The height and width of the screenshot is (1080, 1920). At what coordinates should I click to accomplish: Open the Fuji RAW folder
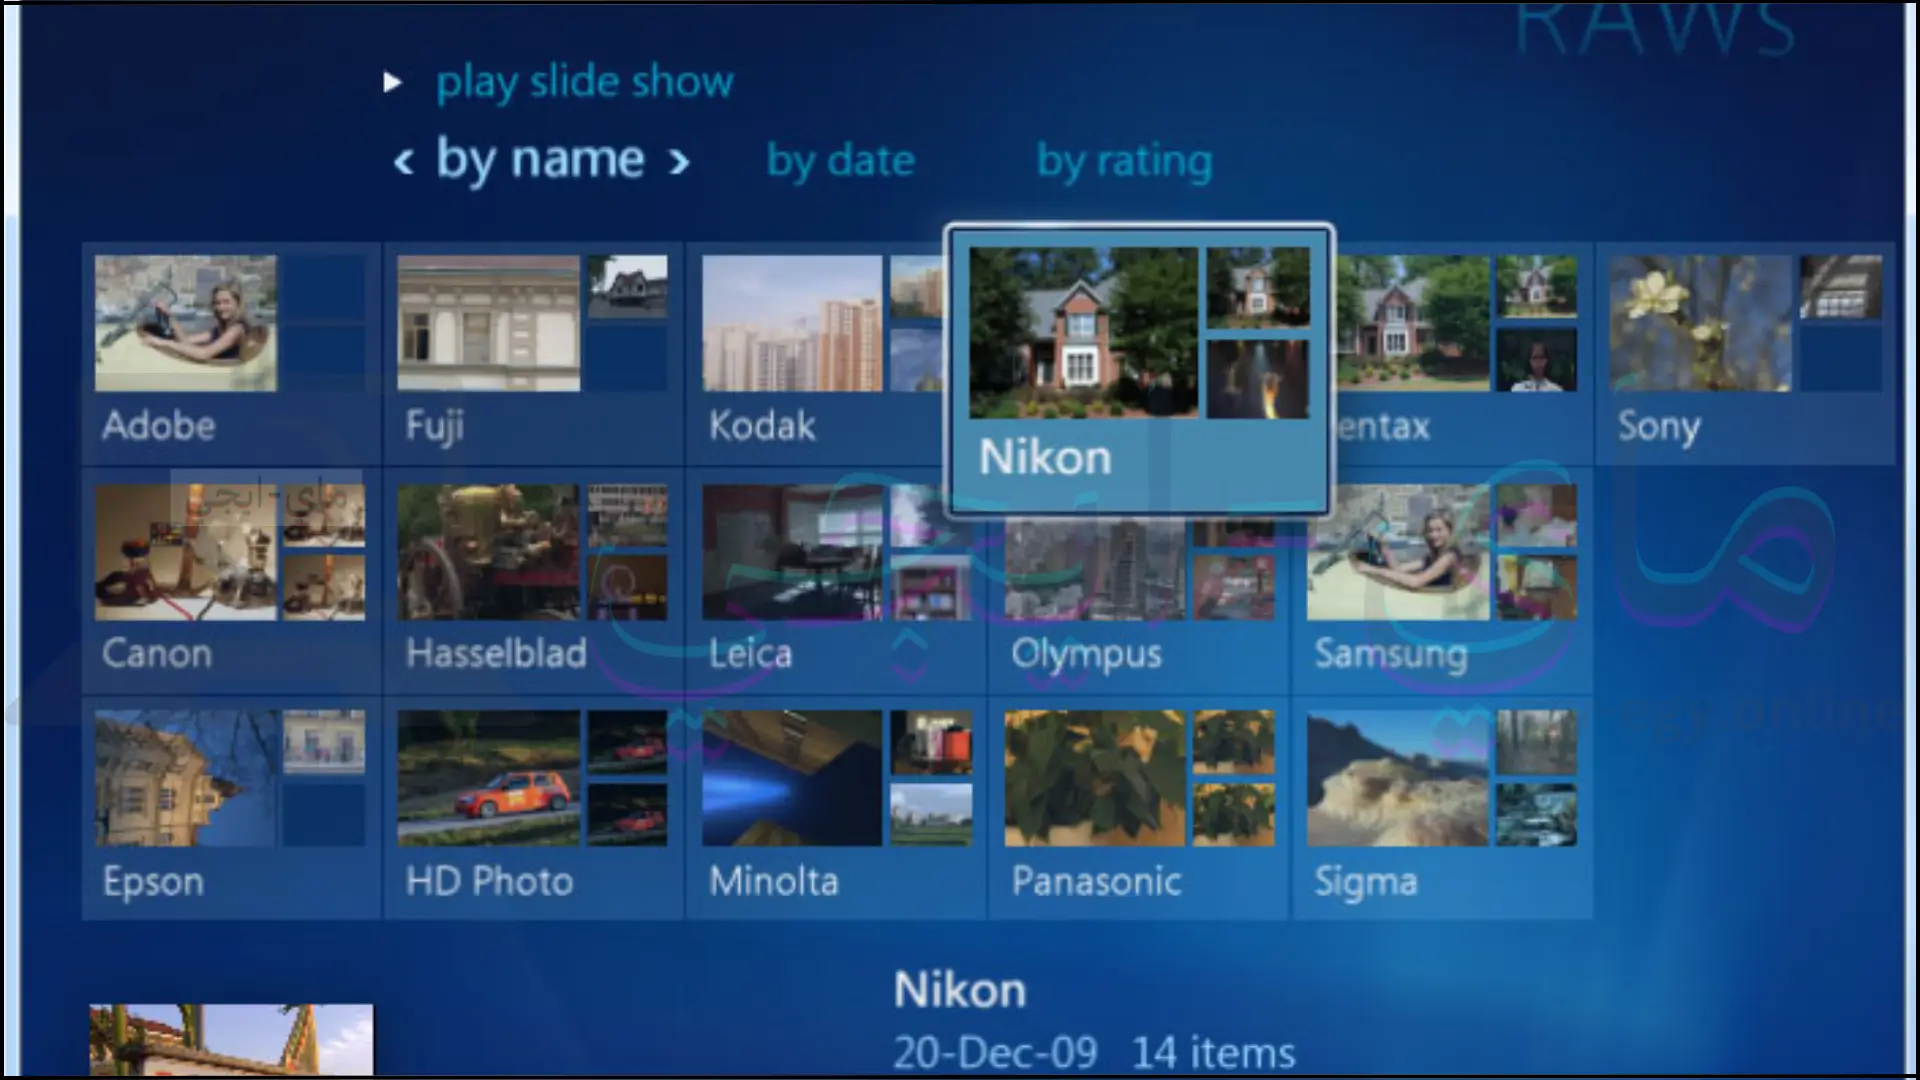pos(534,349)
